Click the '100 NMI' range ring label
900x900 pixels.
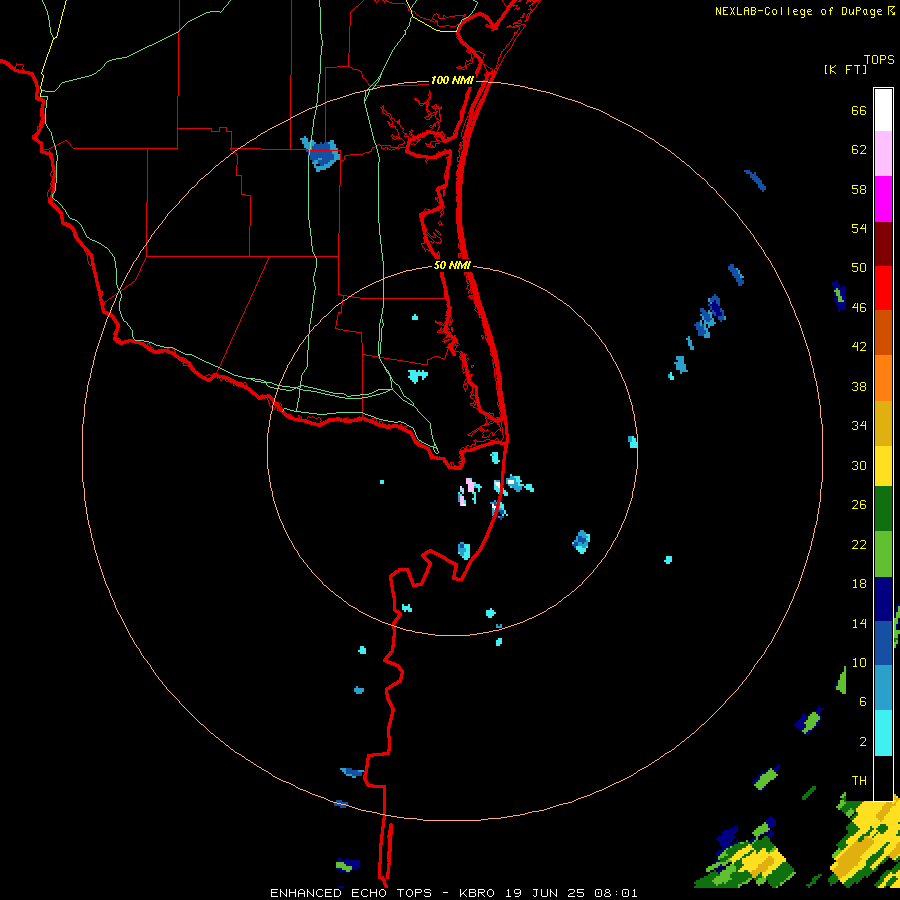(x=452, y=80)
